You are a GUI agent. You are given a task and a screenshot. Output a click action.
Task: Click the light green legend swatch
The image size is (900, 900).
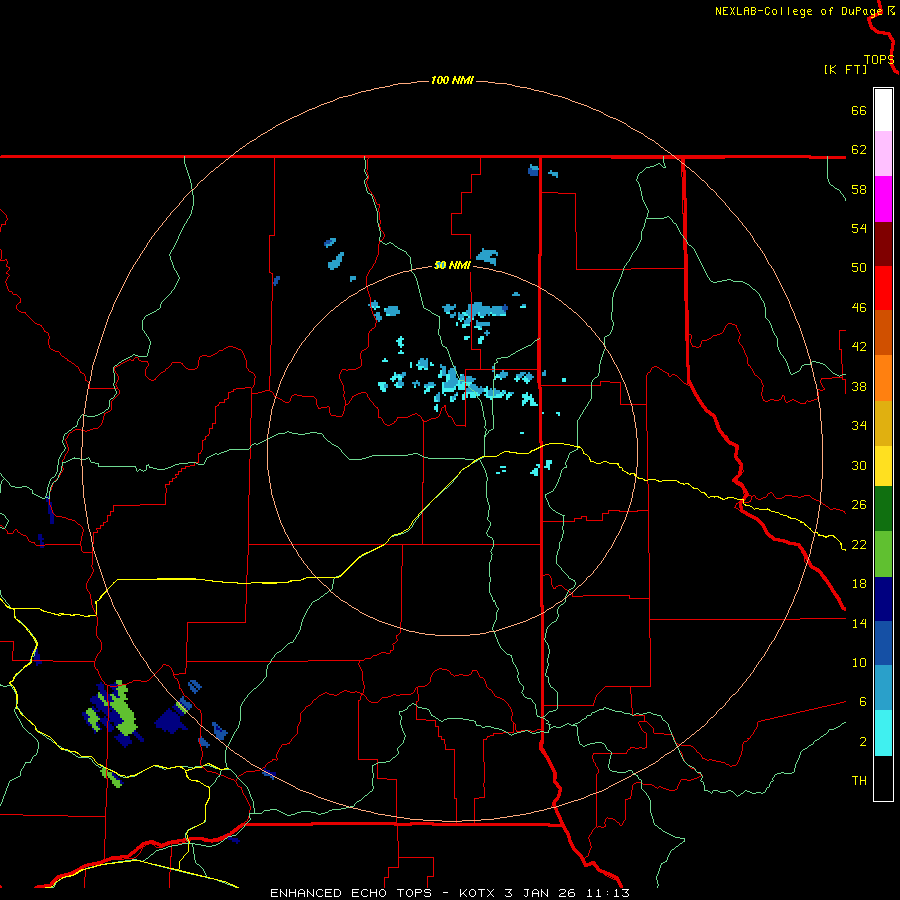(x=883, y=554)
